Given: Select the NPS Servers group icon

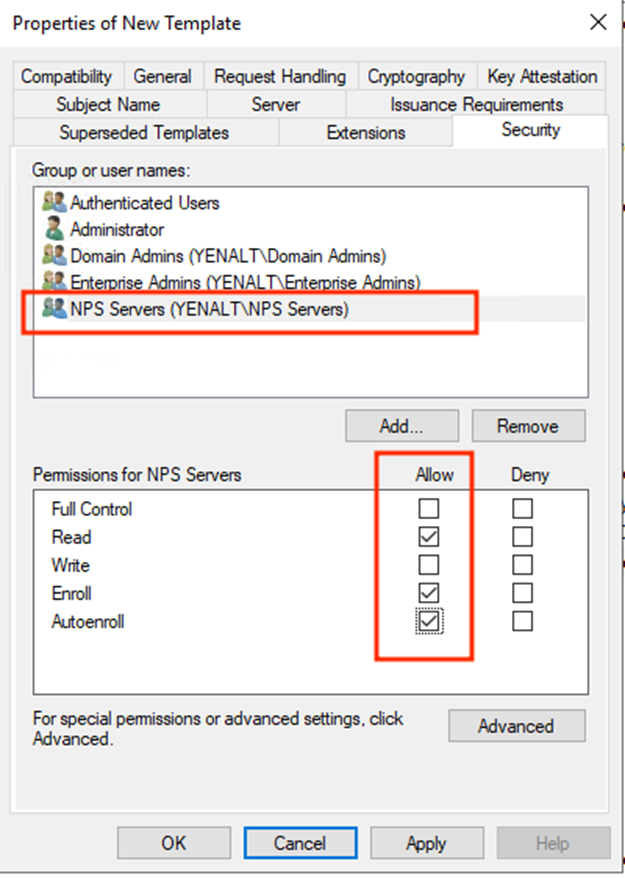Looking at the screenshot, I should click(54, 308).
